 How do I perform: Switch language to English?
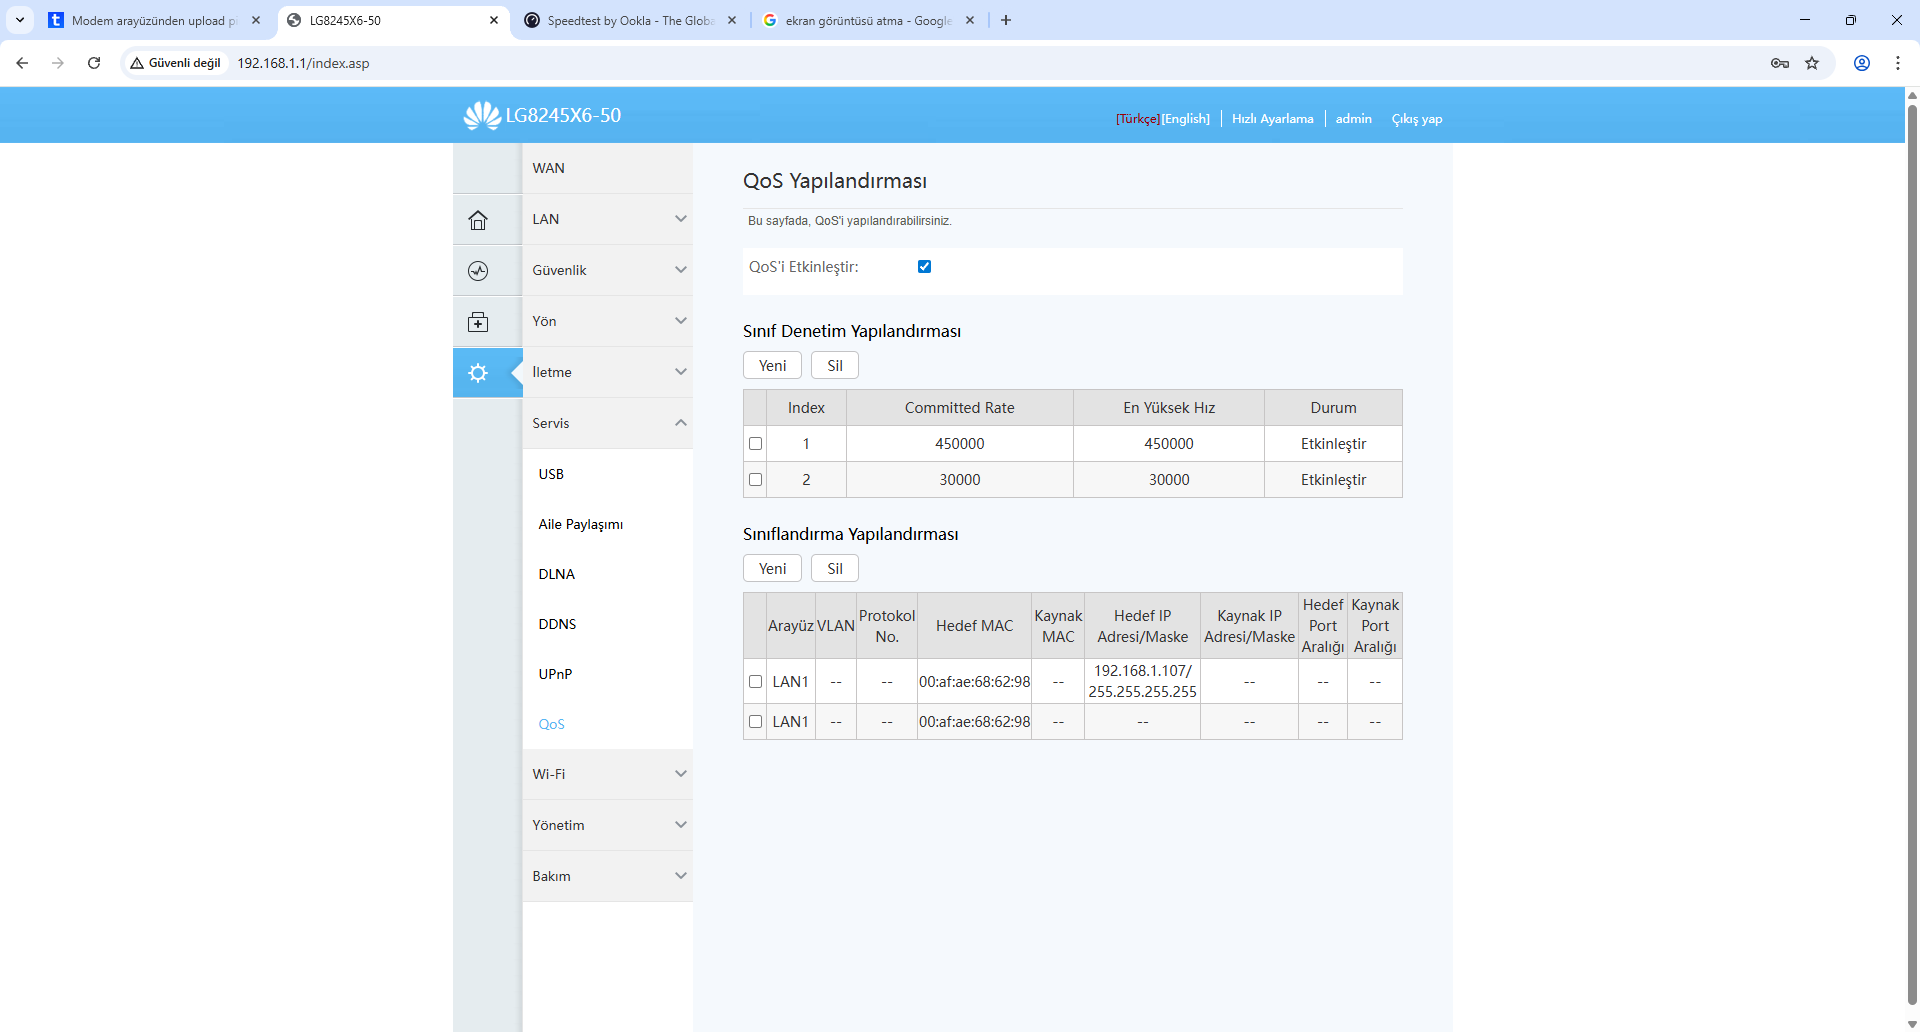click(x=1186, y=119)
